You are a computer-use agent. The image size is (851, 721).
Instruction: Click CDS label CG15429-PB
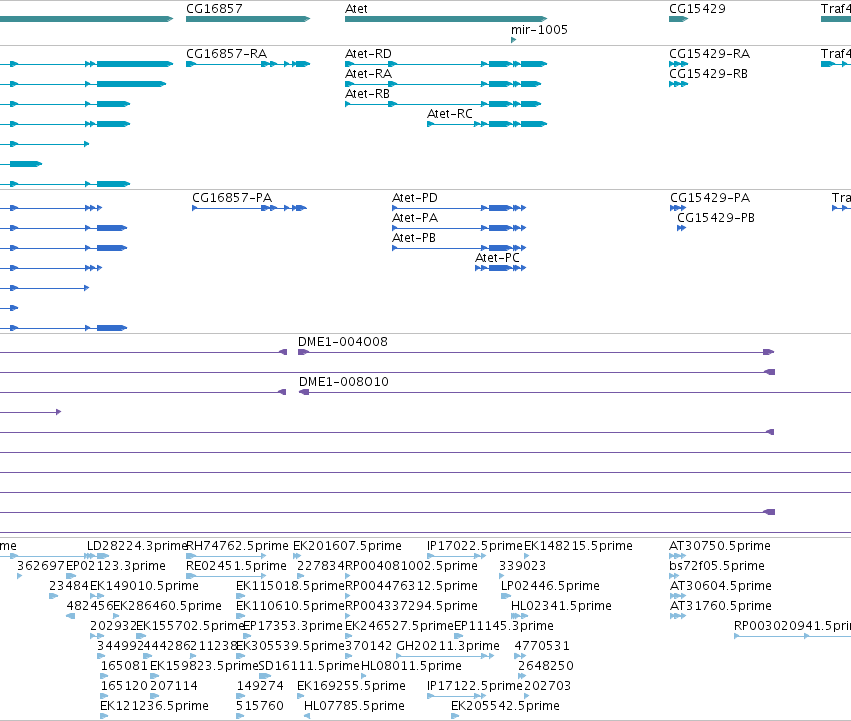[716, 218]
